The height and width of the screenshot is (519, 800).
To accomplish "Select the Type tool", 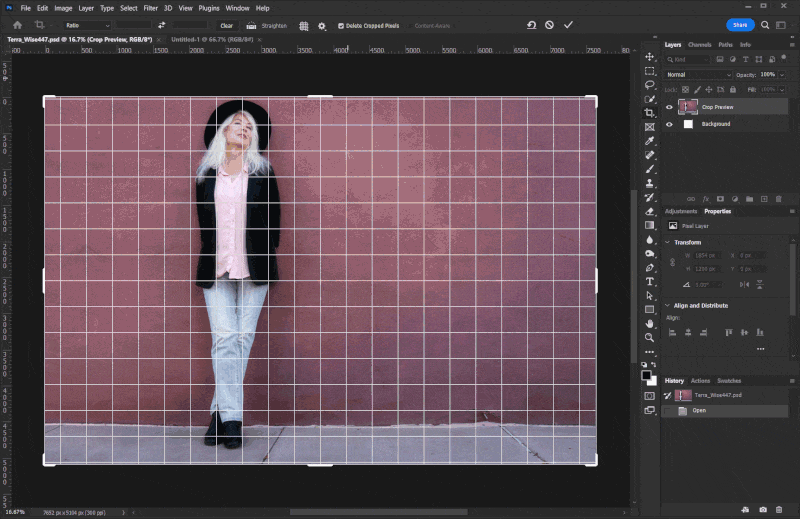I will click(x=650, y=282).
